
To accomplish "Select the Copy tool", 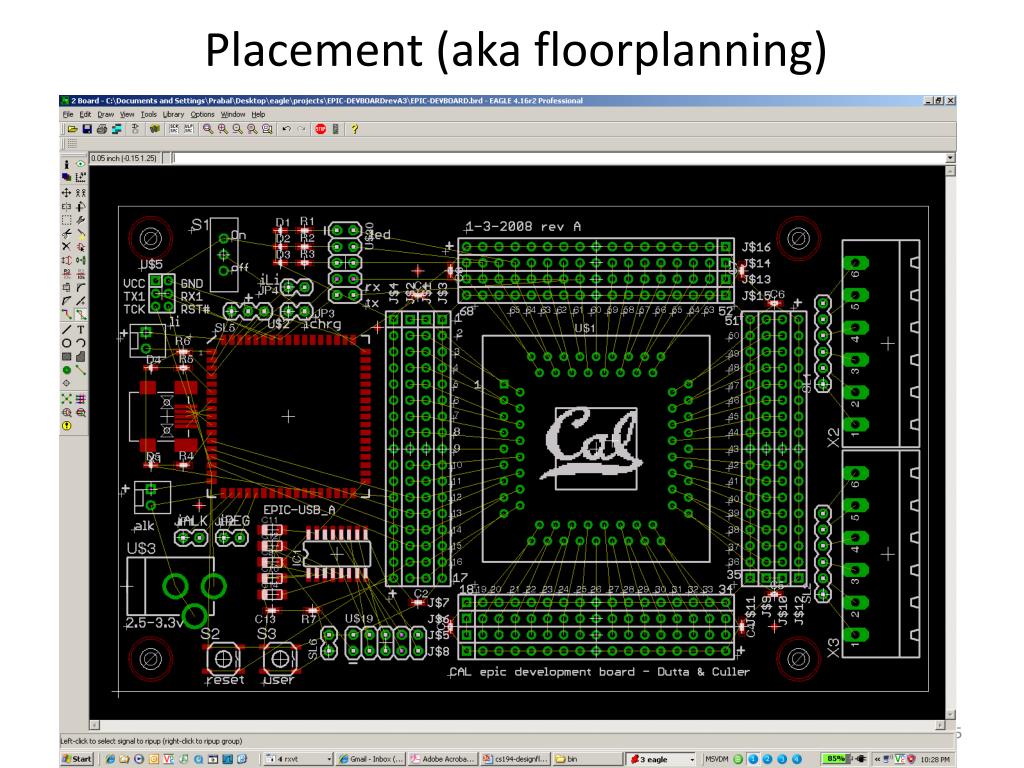I will click(x=80, y=193).
